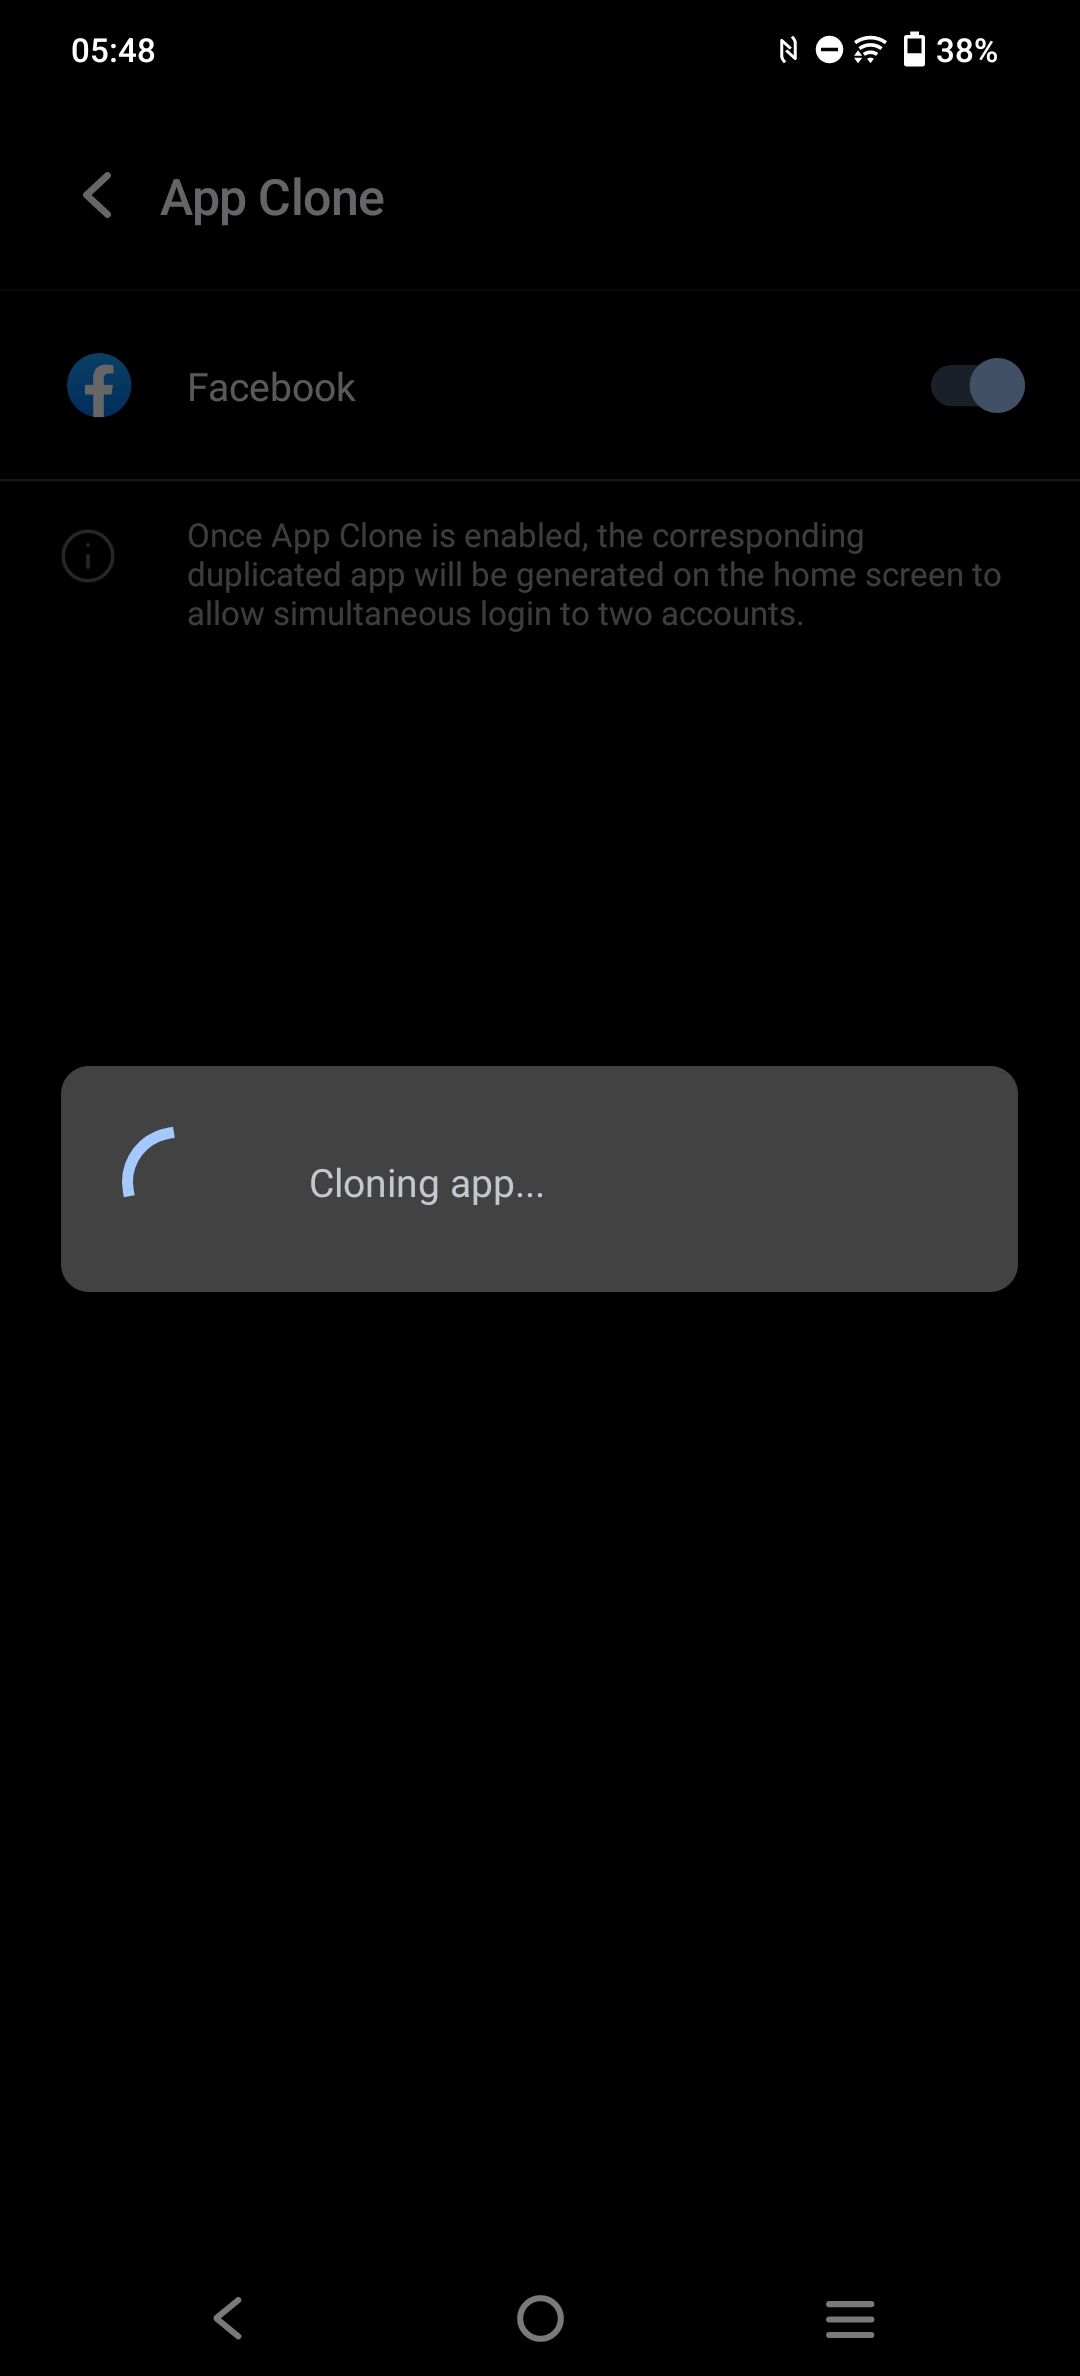Tap the Cloning app dialog box background
Image resolution: width=1080 pixels, height=2376 pixels.
tap(539, 1178)
